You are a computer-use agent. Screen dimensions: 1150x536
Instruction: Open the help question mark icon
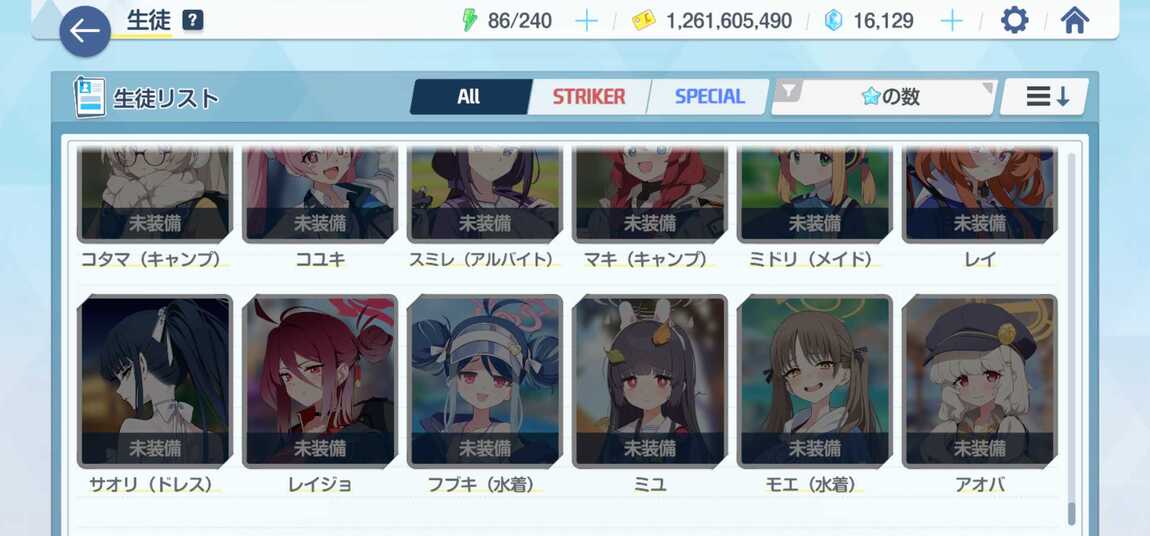point(193,21)
